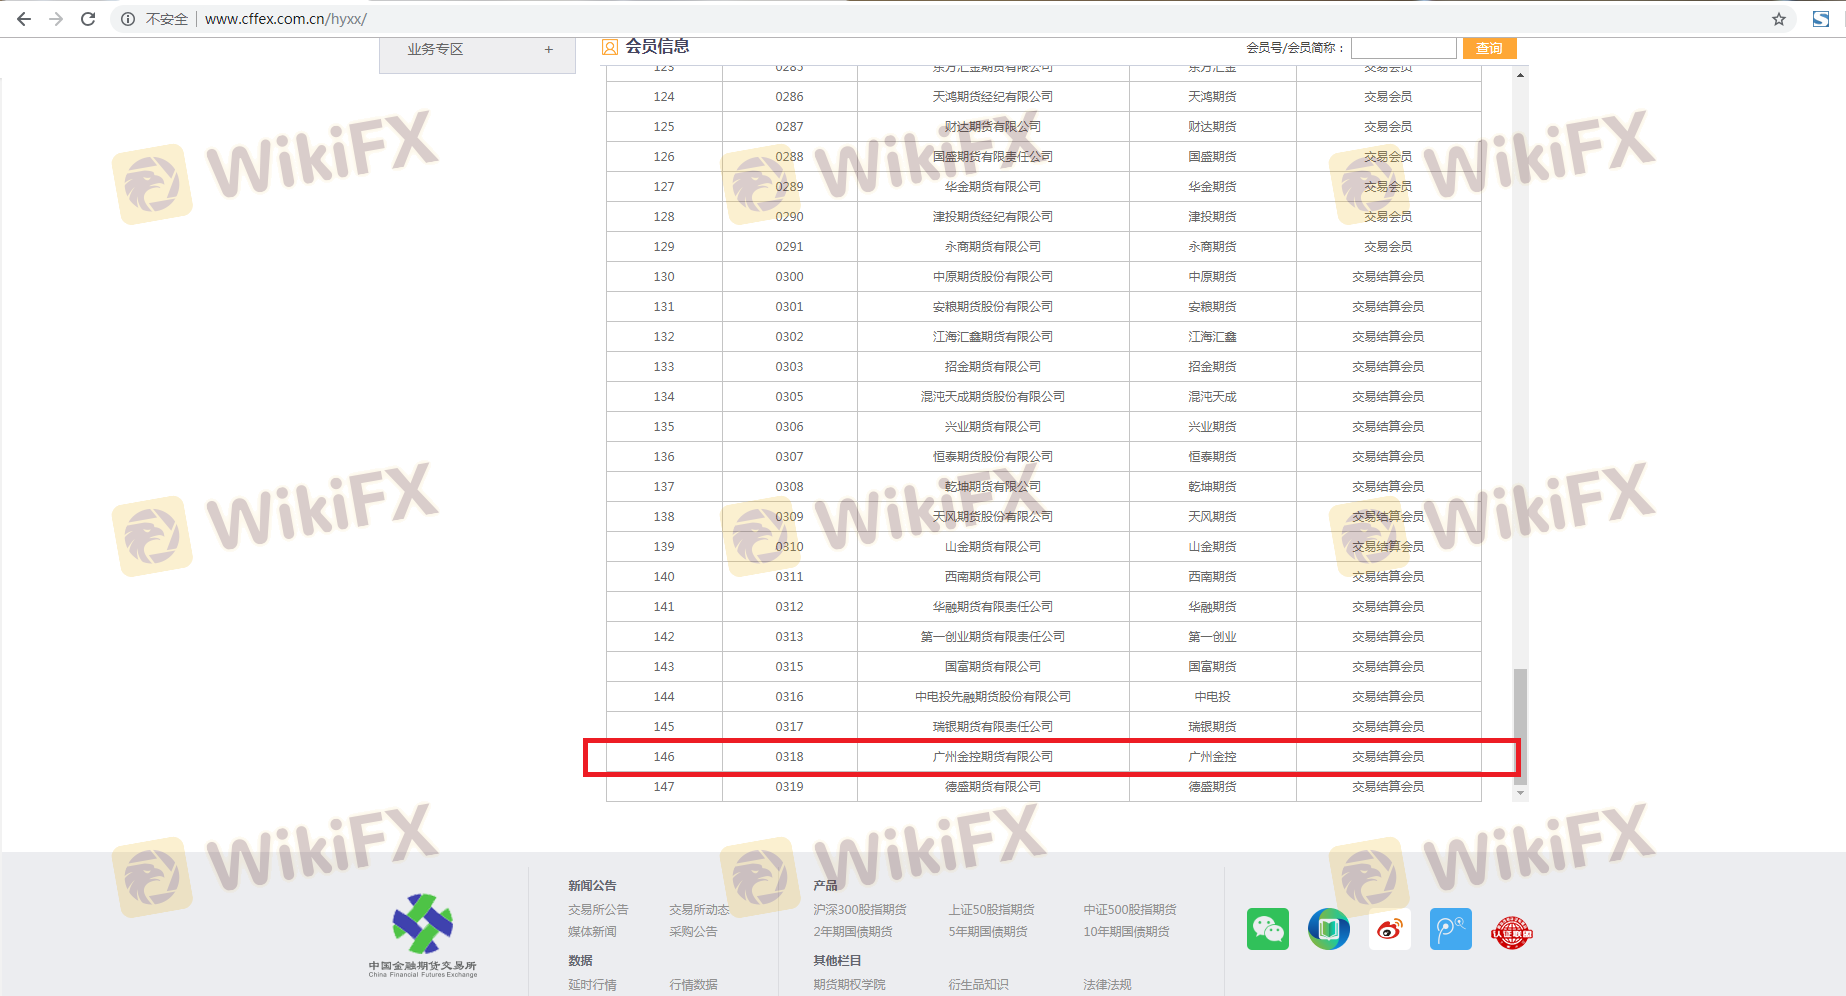Image resolution: width=1846 pixels, height=996 pixels.
Task: Open the 交易所公告 footer link
Action: click(x=598, y=909)
